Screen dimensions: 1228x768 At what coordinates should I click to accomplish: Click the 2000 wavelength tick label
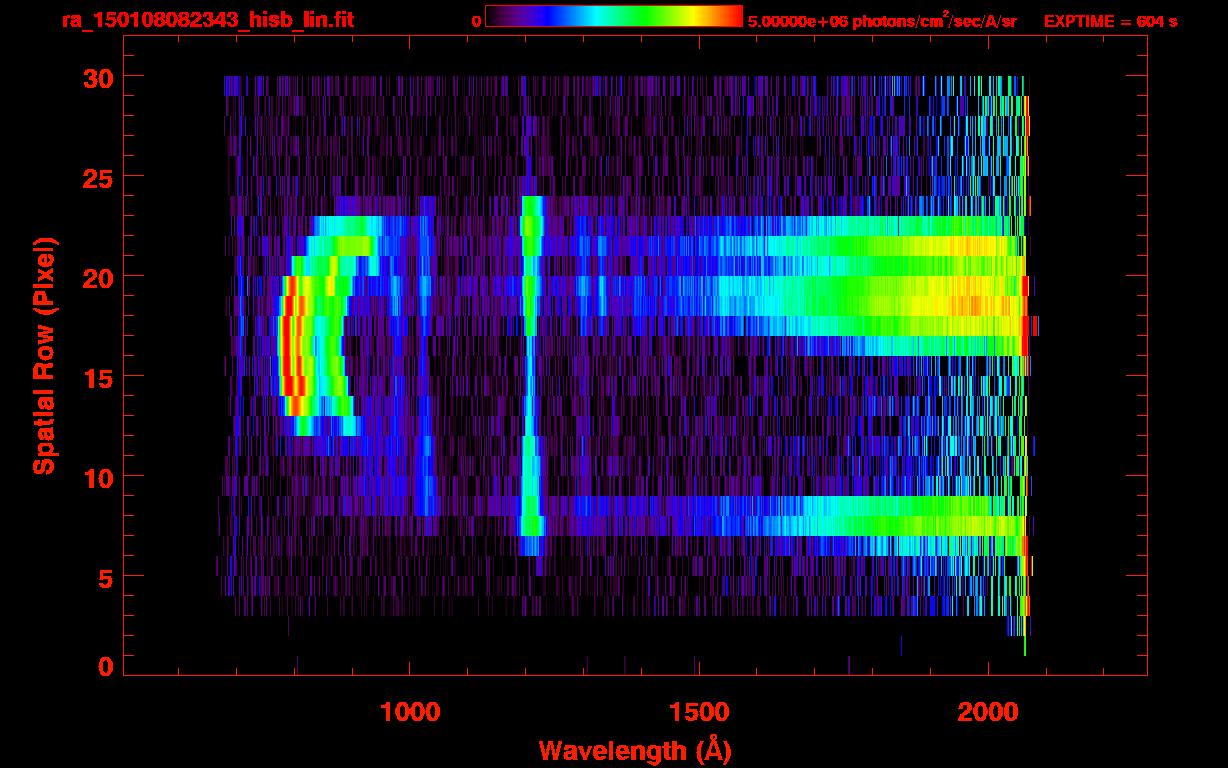(x=988, y=712)
